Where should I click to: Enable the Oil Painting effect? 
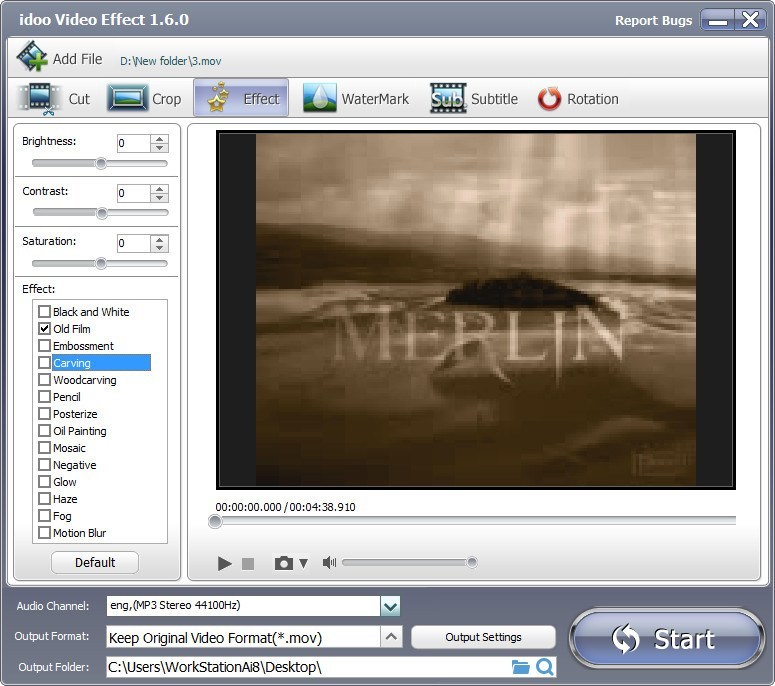tap(44, 430)
